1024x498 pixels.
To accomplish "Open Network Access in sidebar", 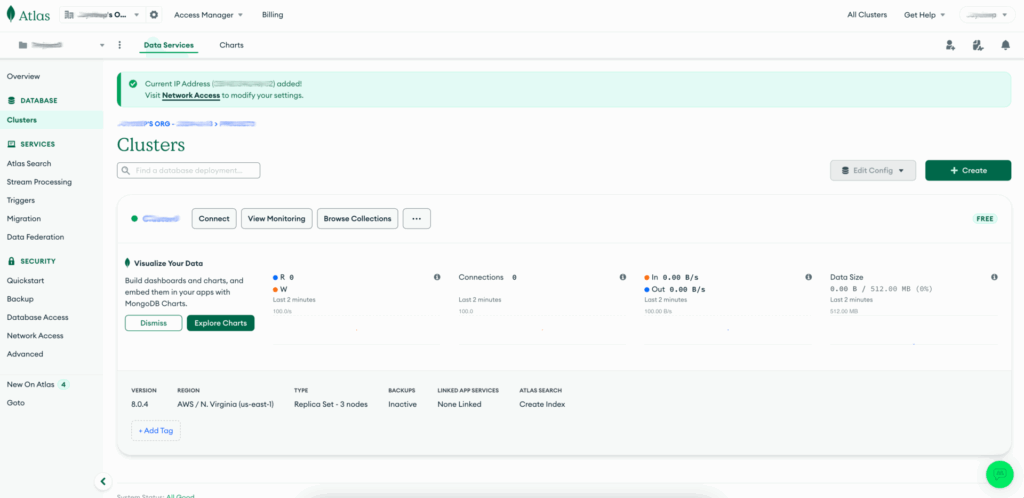I will tap(35, 335).
